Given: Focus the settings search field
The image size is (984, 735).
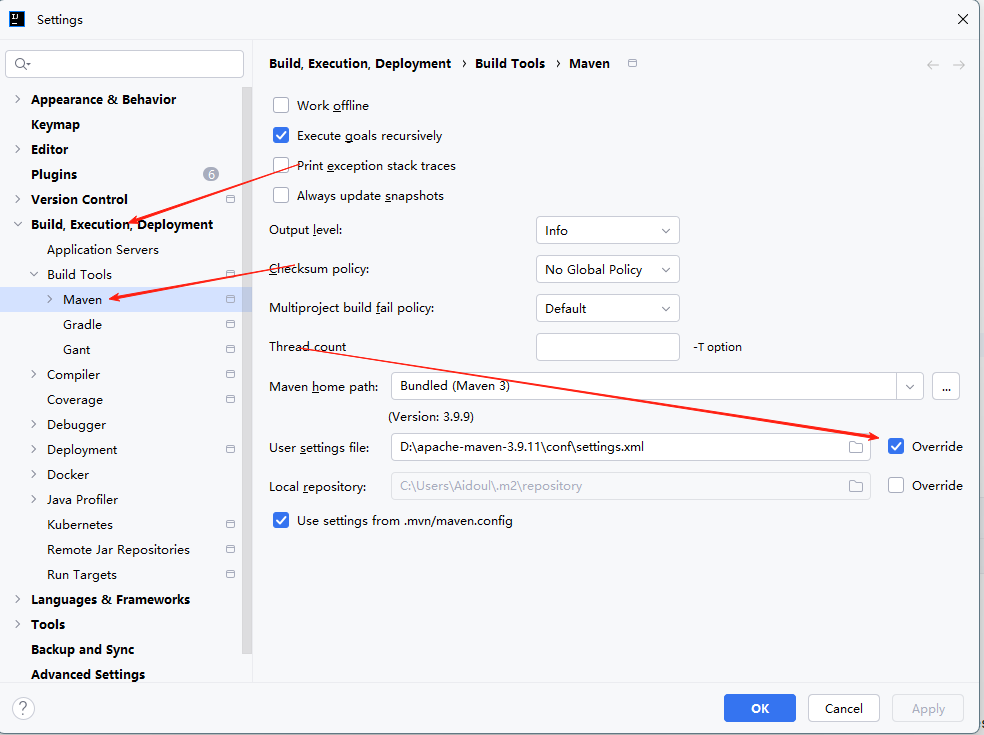Looking at the screenshot, I should [x=124, y=64].
